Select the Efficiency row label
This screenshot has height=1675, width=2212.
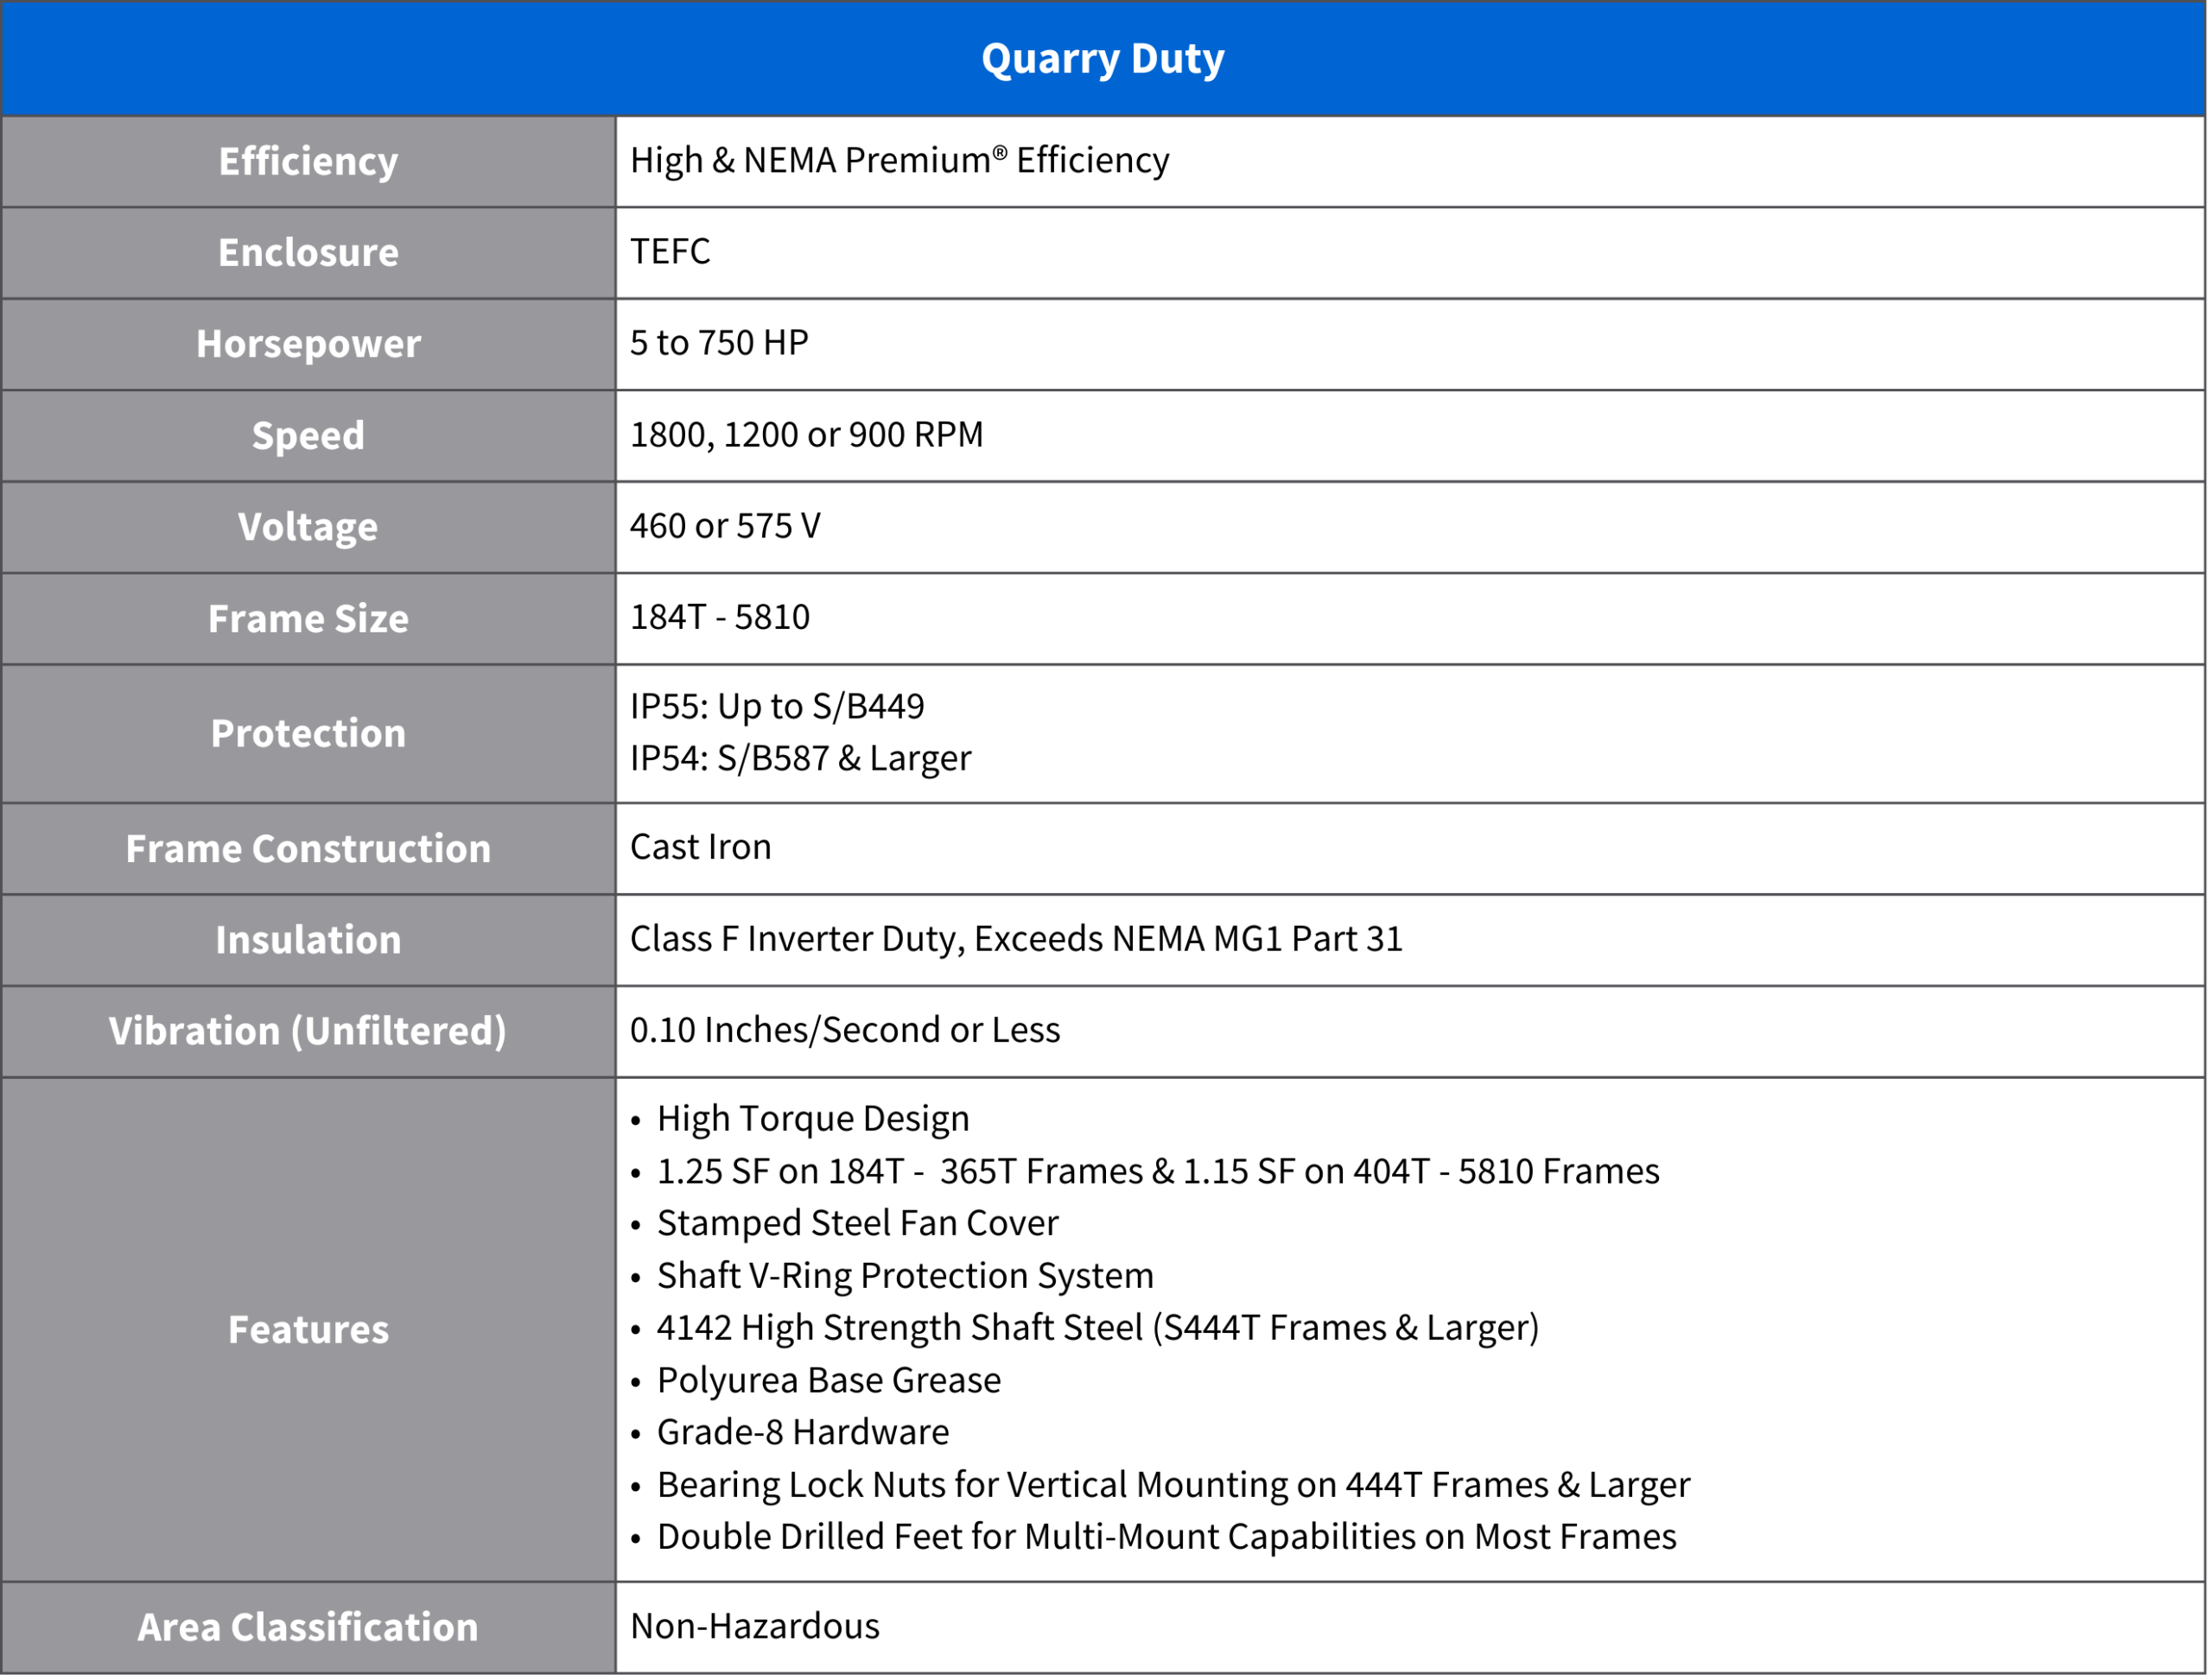tap(308, 162)
